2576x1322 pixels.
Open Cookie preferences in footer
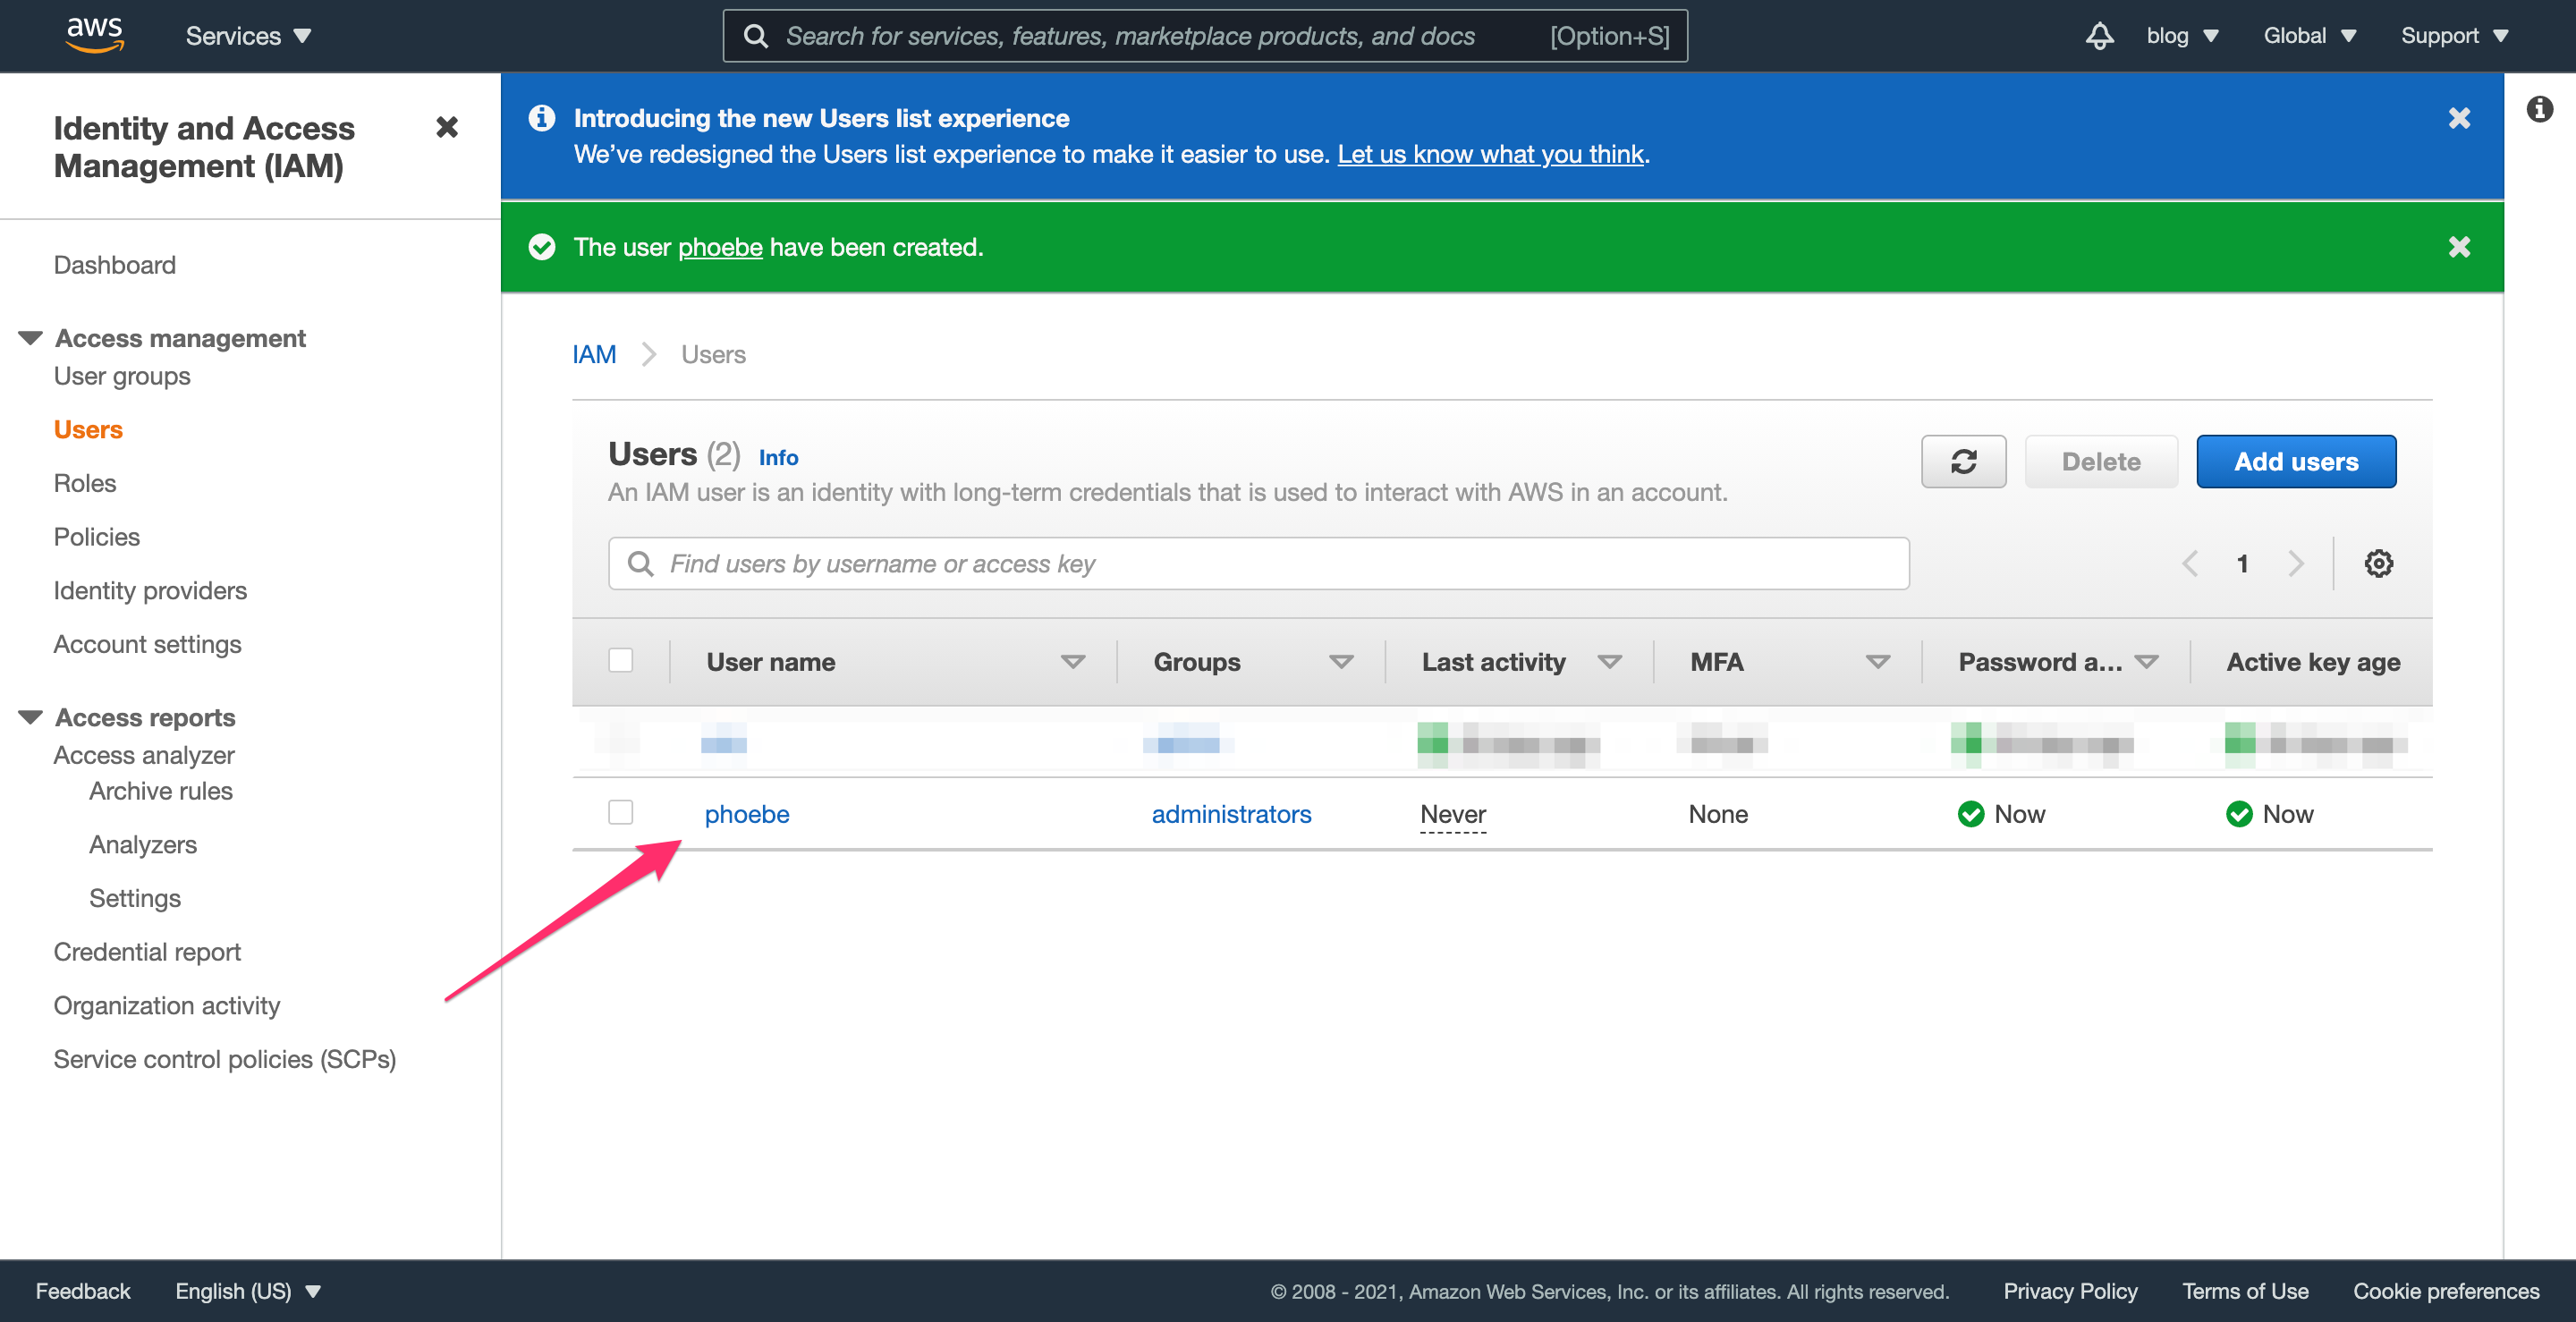click(2446, 1291)
